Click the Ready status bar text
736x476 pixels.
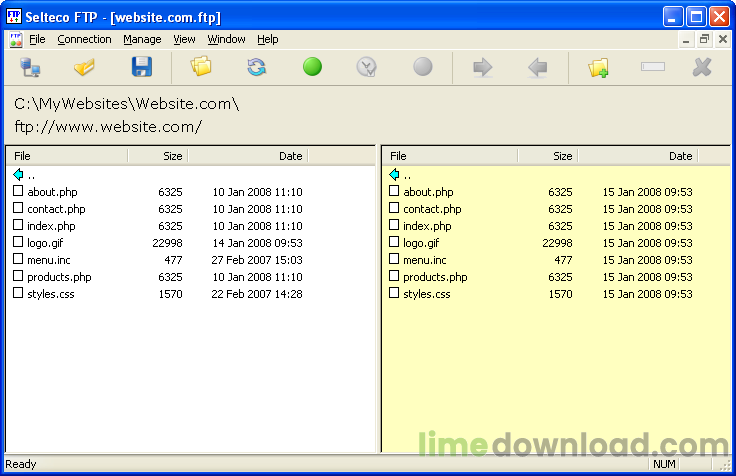[21, 464]
